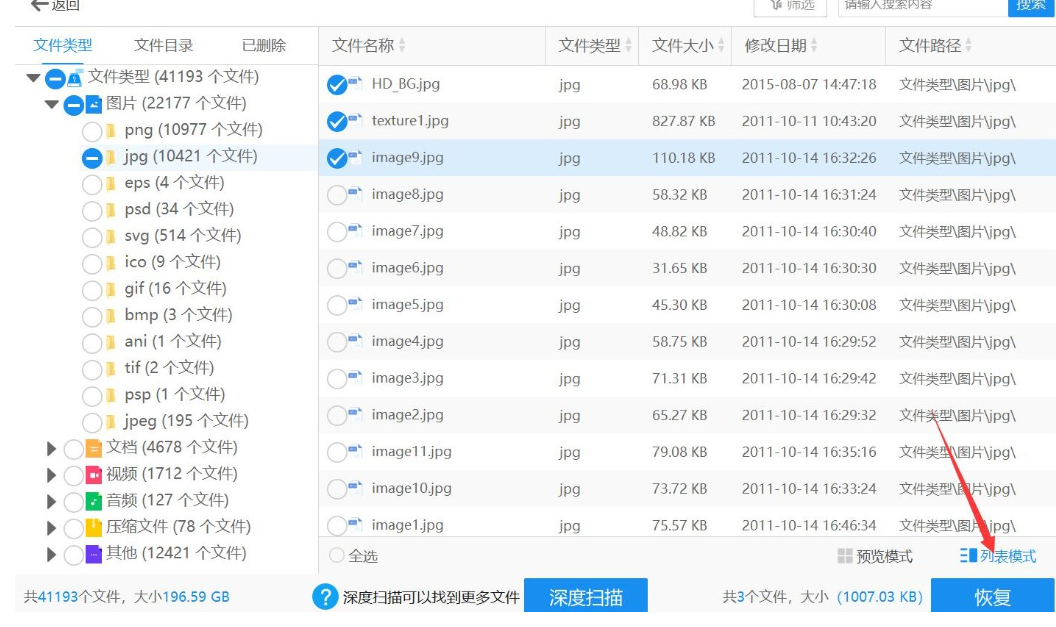The width and height of the screenshot is (1056, 627).
Task: Click the 其他 category icon
Action: pos(94,554)
